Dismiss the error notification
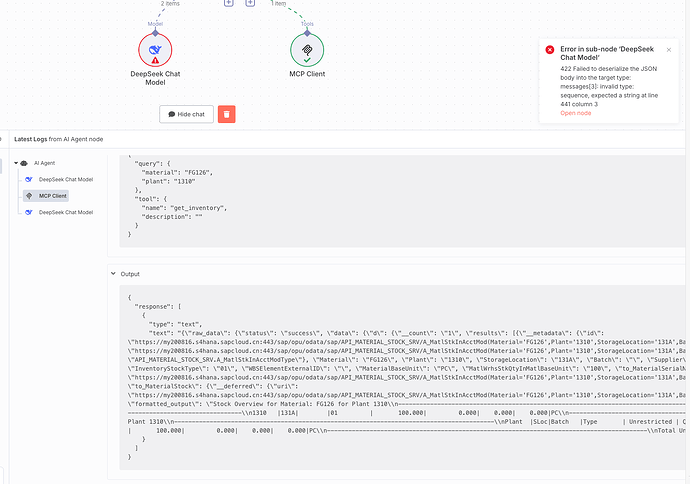 coord(669,50)
